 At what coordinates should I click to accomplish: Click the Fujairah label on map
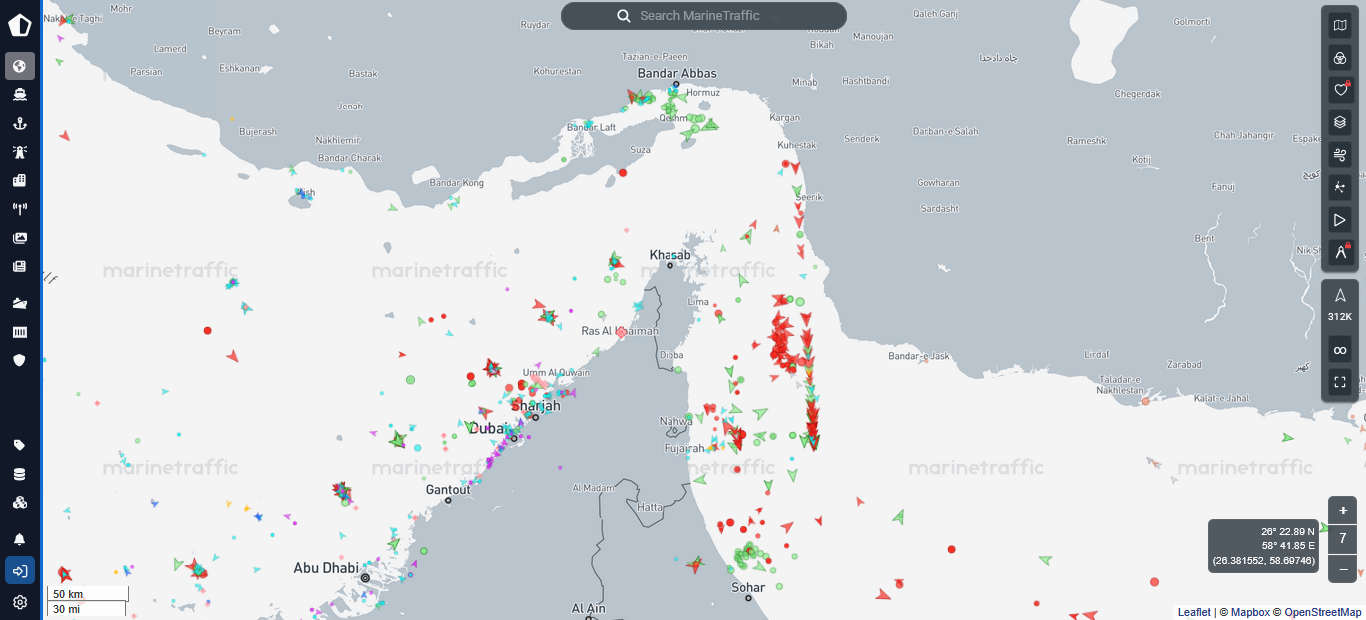pos(685,448)
